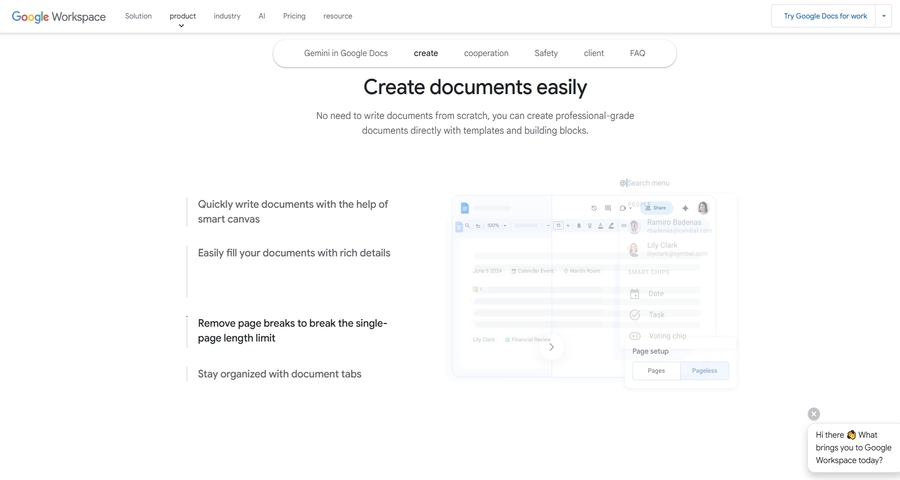The image size is (900, 480).
Task: Dismiss the chat popup with X
Action: (x=814, y=414)
